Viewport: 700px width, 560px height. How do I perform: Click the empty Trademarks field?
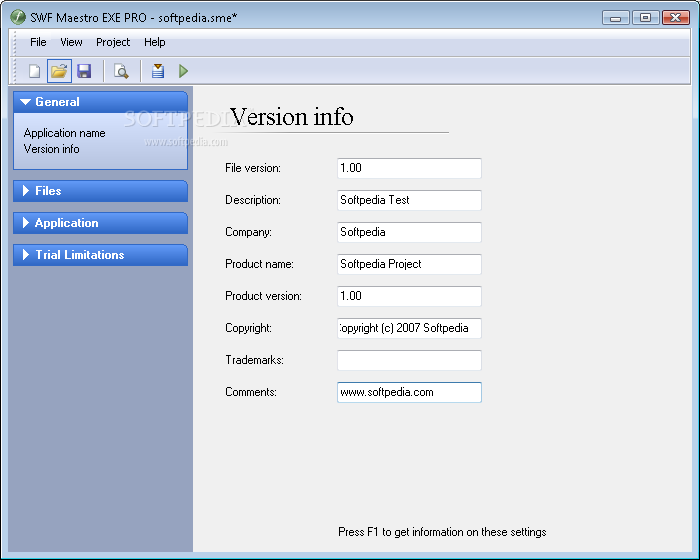pyautogui.click(x=409, y=360)
